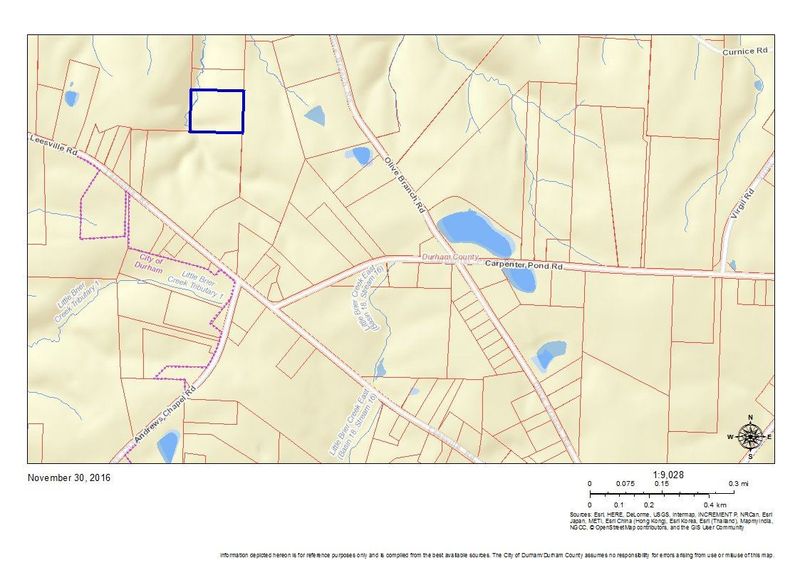
Task: Click the 0.3 mi scale bar label
Action: pos(737,484)
